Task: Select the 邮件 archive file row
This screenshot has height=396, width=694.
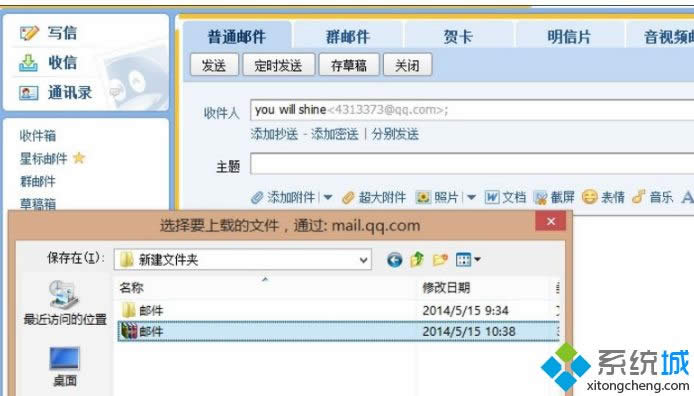Action: [x=338, y=331]
